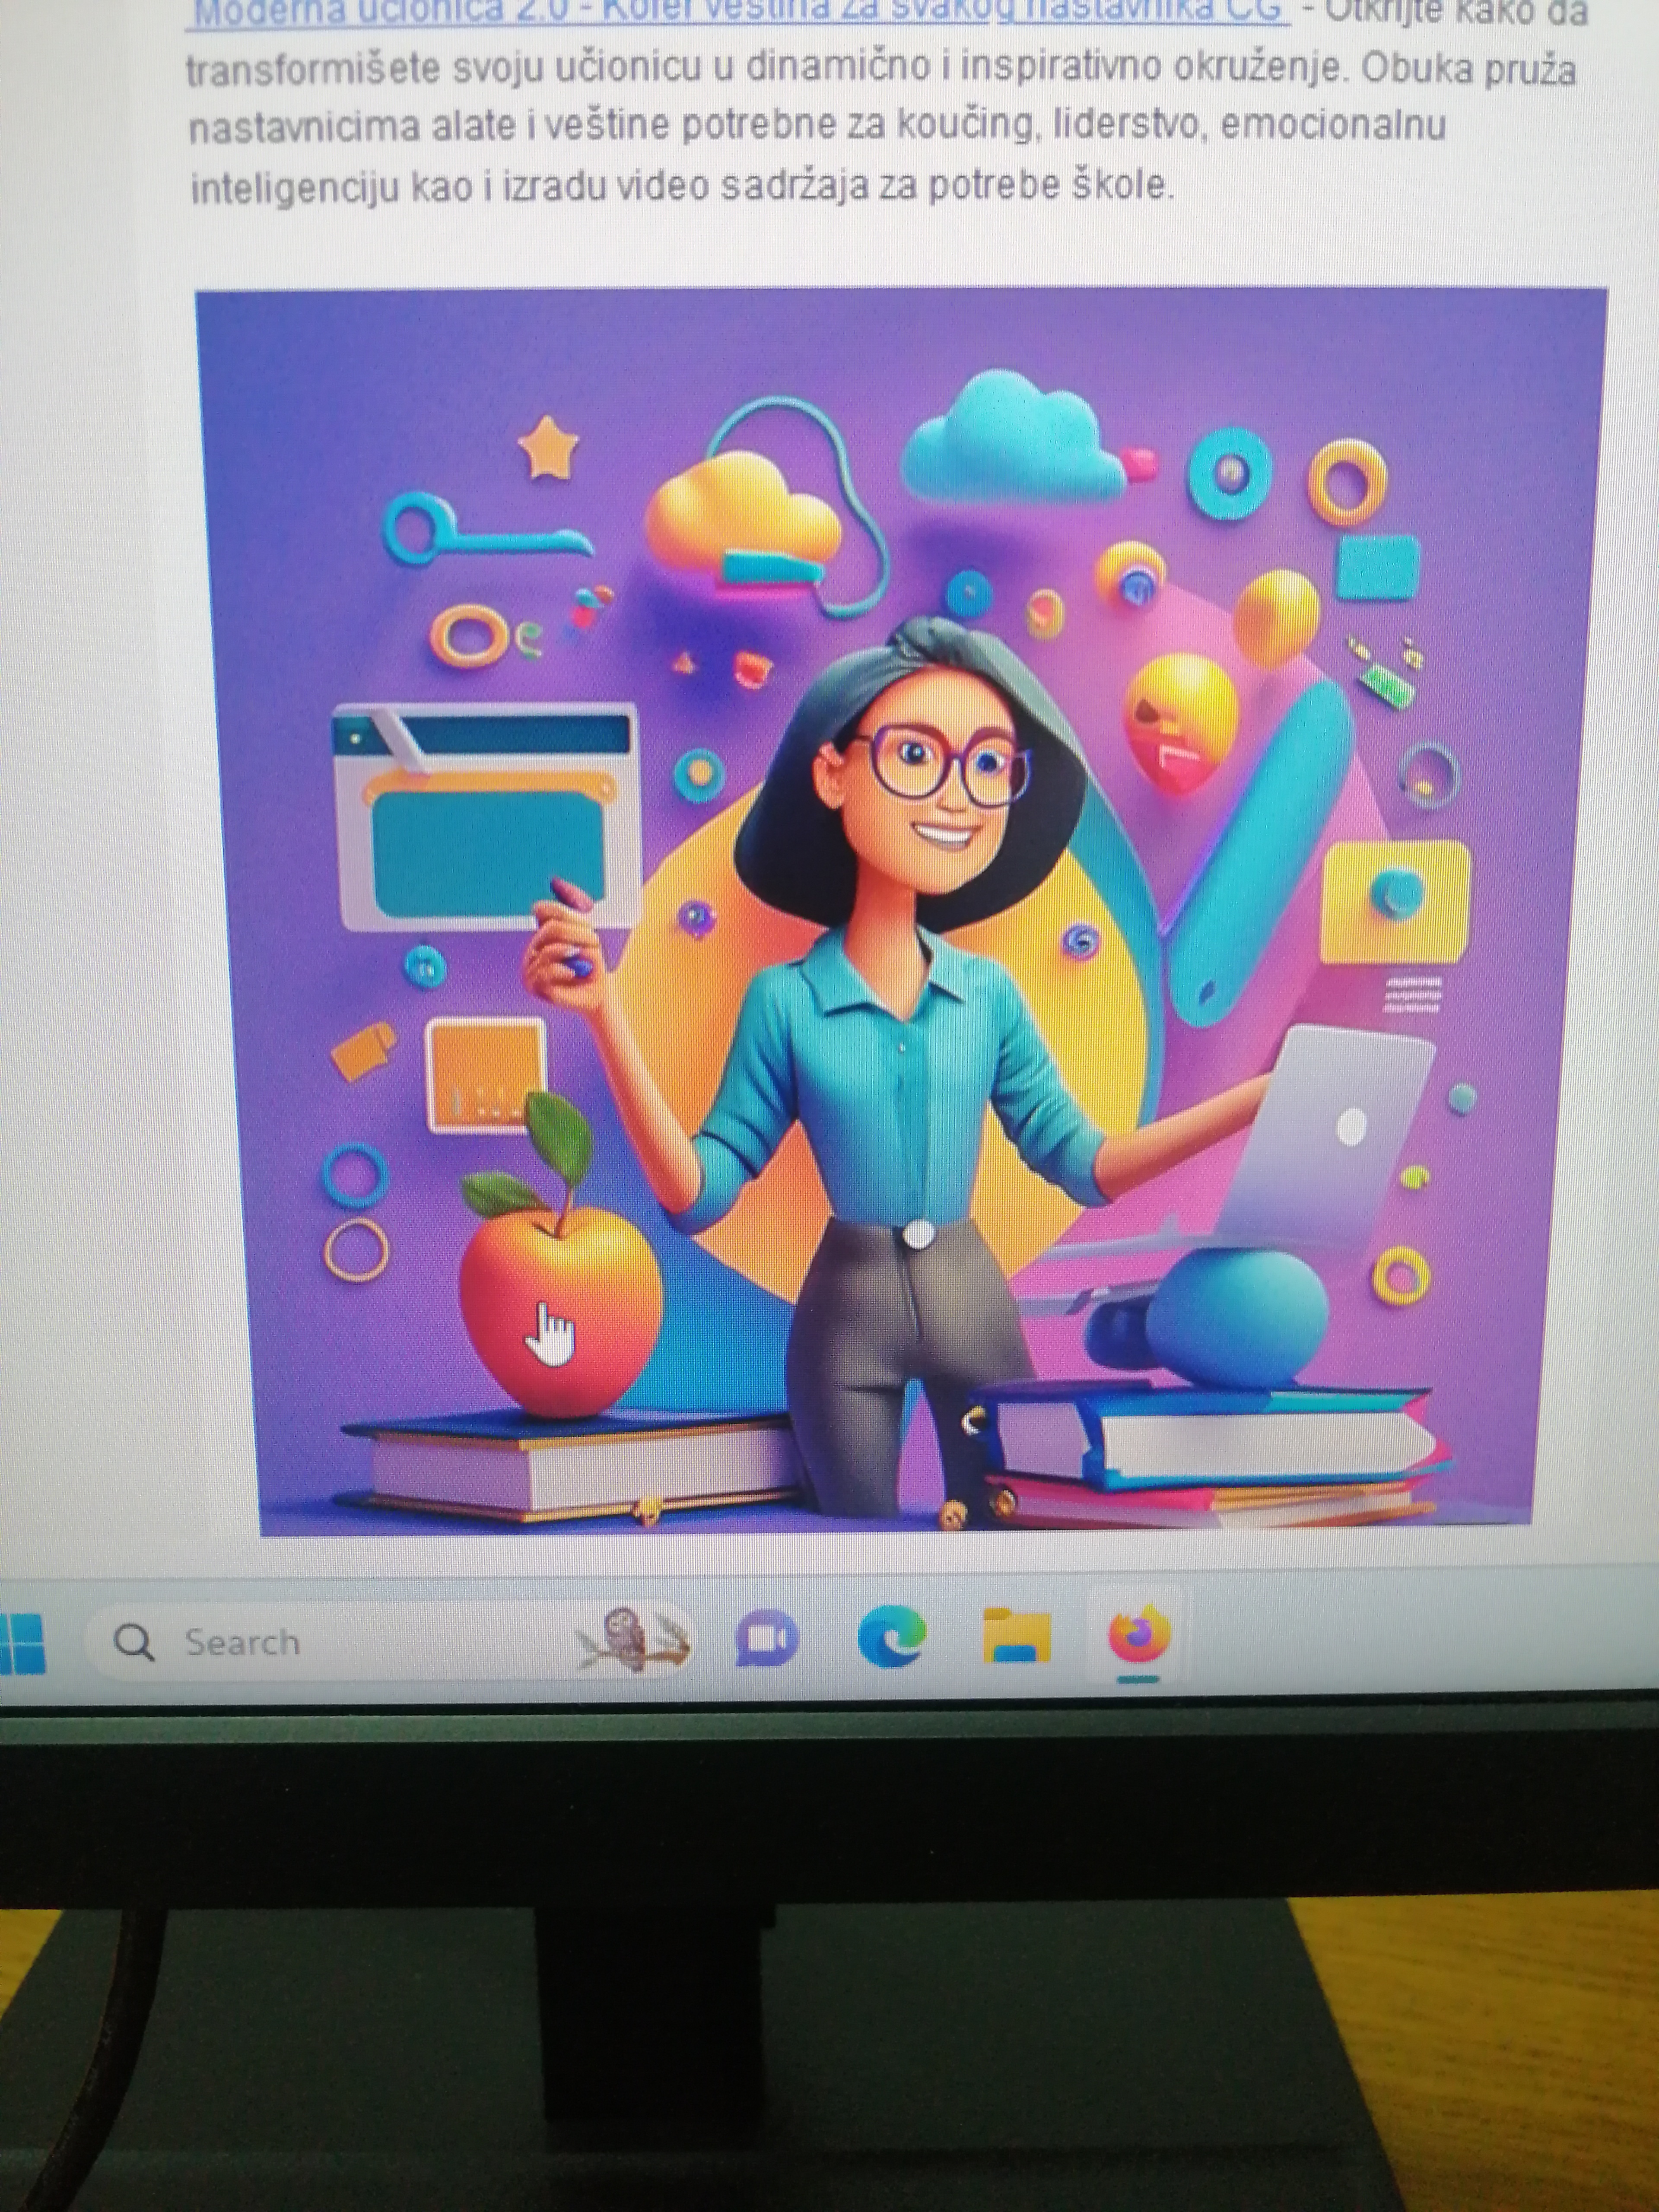Open the owl search highlight icon
The width and height of the screenshot is (1659, 2212).
point(633,1640)
